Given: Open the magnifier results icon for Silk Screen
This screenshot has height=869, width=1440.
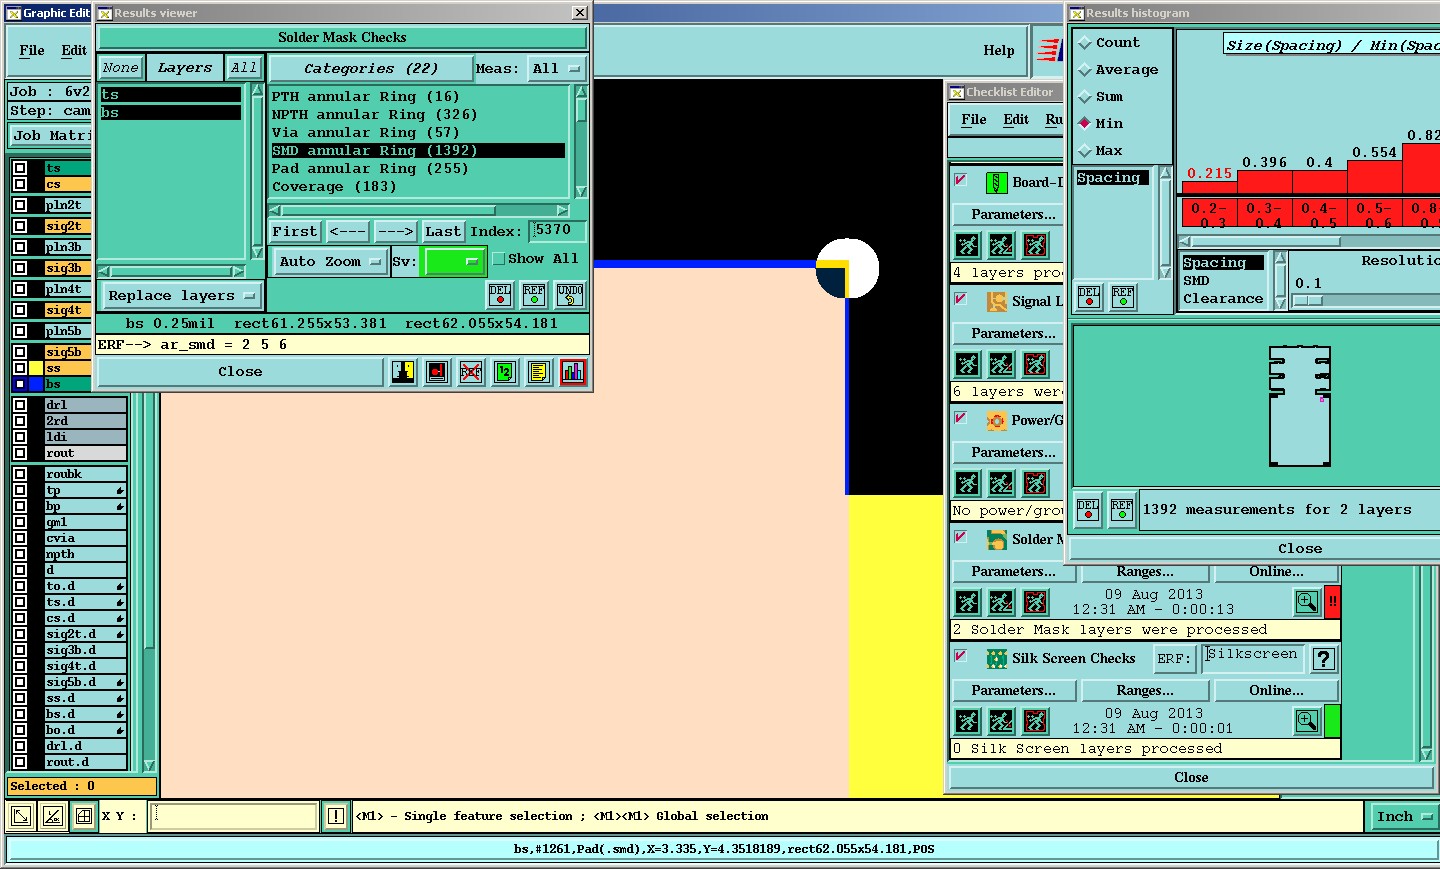Looking at the screenshot, I should point(1307,721).
